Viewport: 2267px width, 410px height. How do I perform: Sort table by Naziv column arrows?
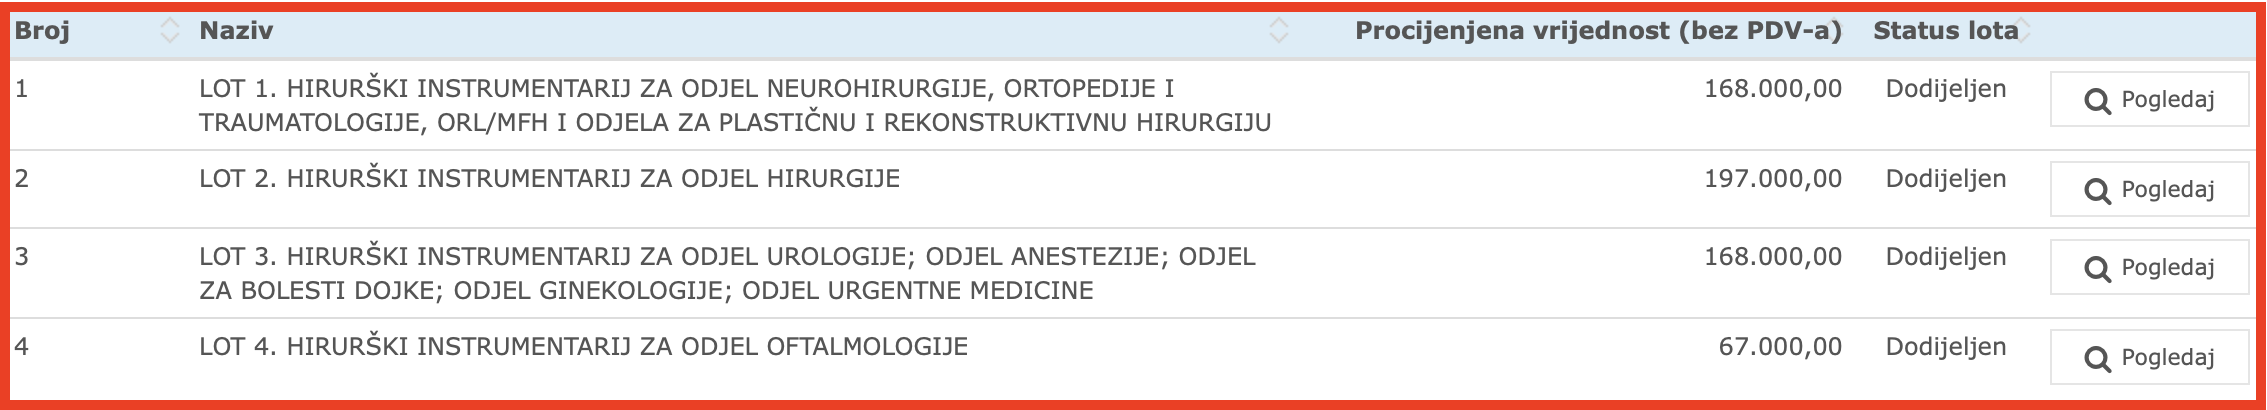(1278, 31)
